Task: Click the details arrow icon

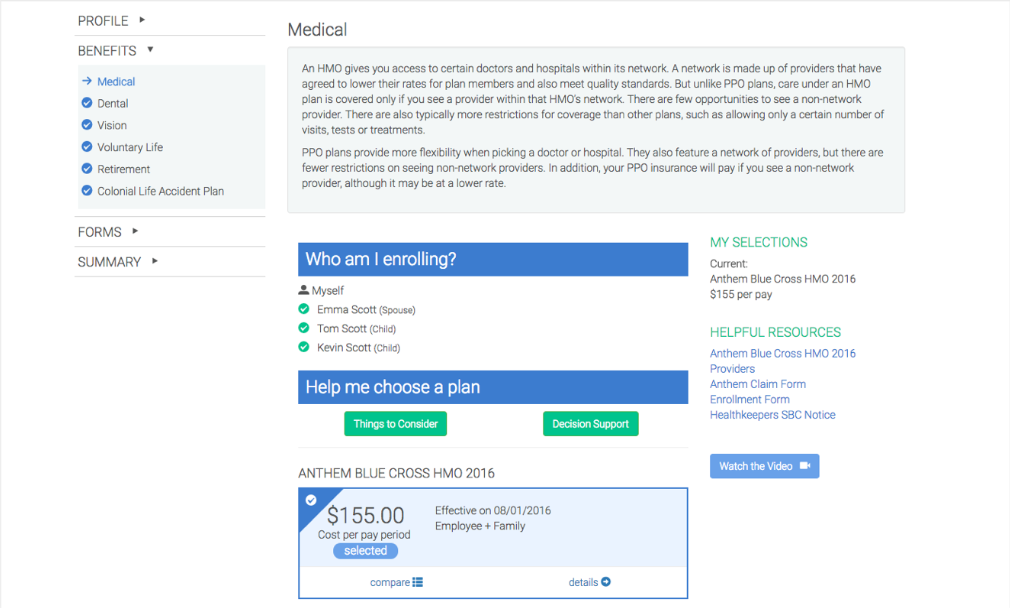Action: (606, 582)
